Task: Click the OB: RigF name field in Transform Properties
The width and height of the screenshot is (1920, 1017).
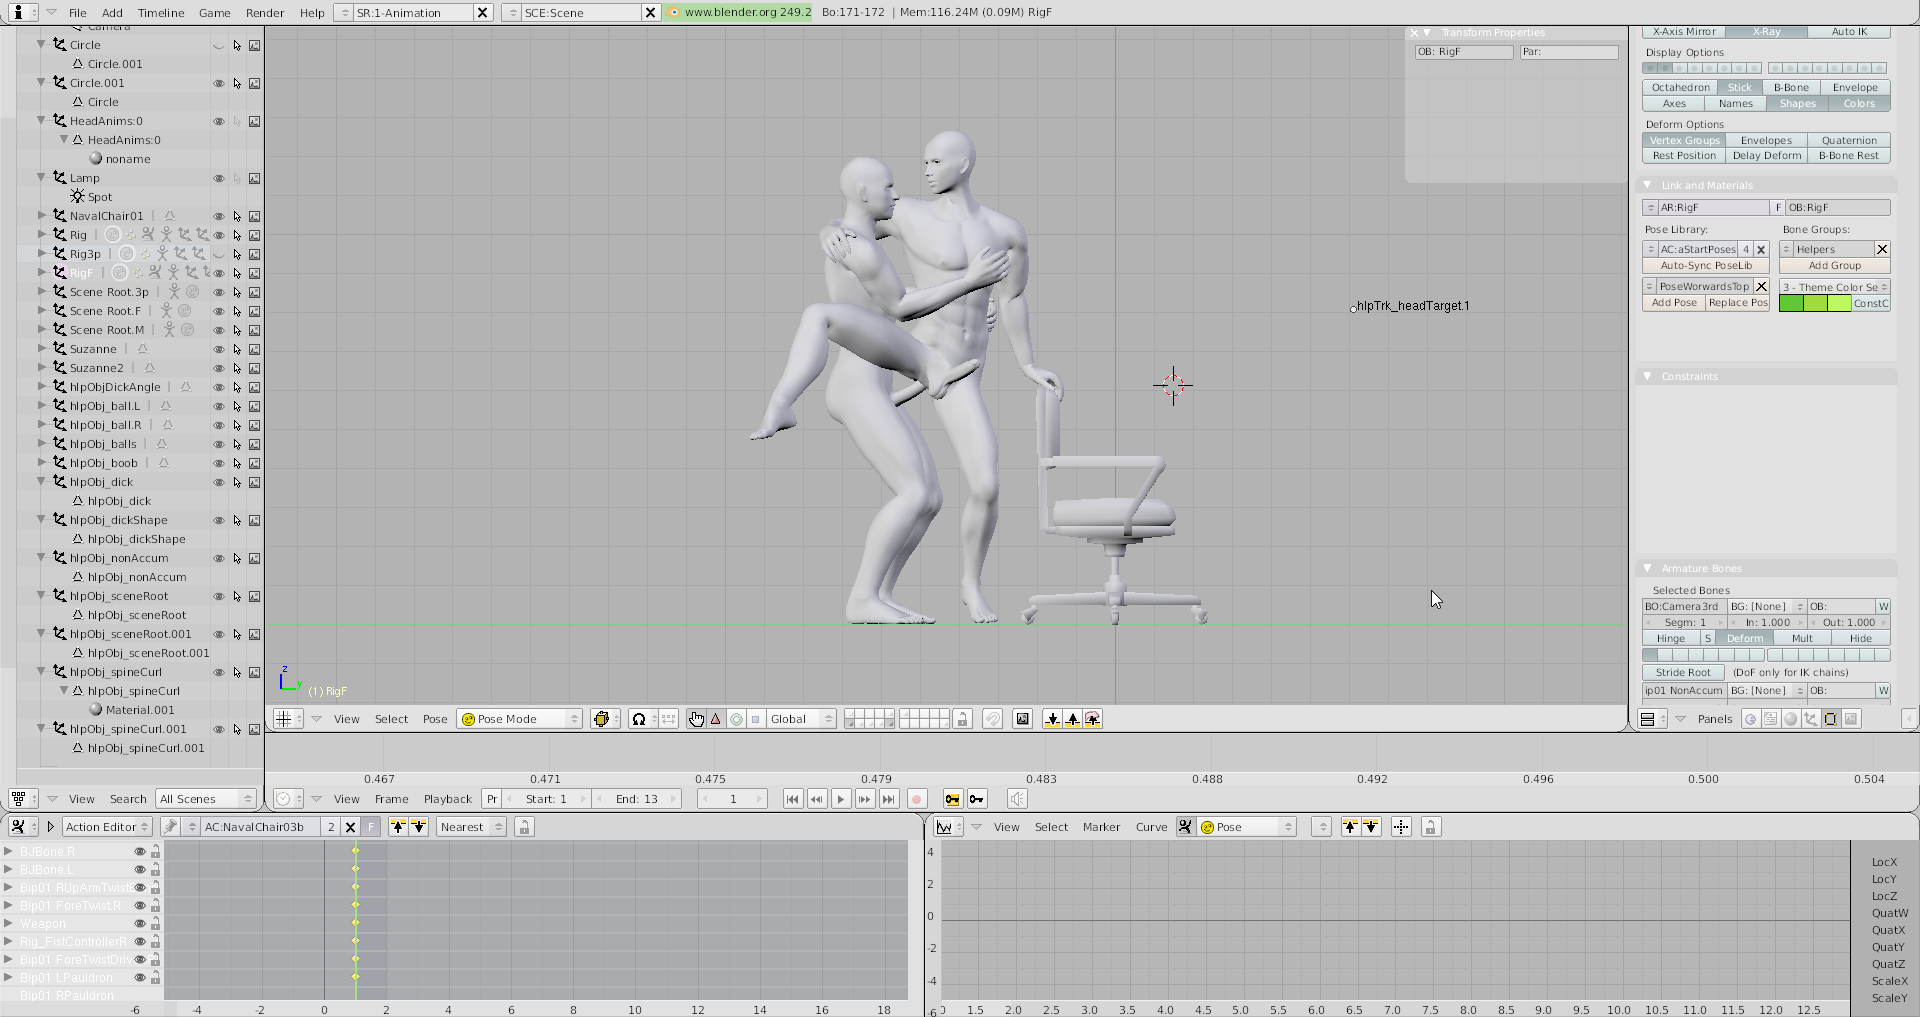Action: tap(1464, 52)
